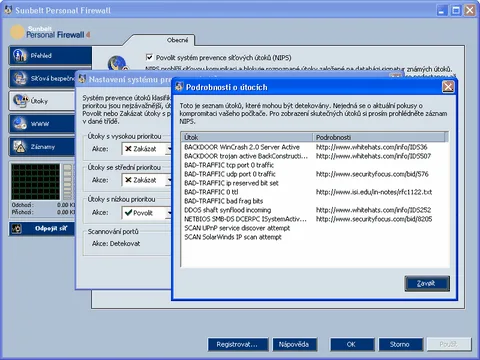Close the Podrobnosti o útocích dialog

pyautogui.click(x=448, y=87)
